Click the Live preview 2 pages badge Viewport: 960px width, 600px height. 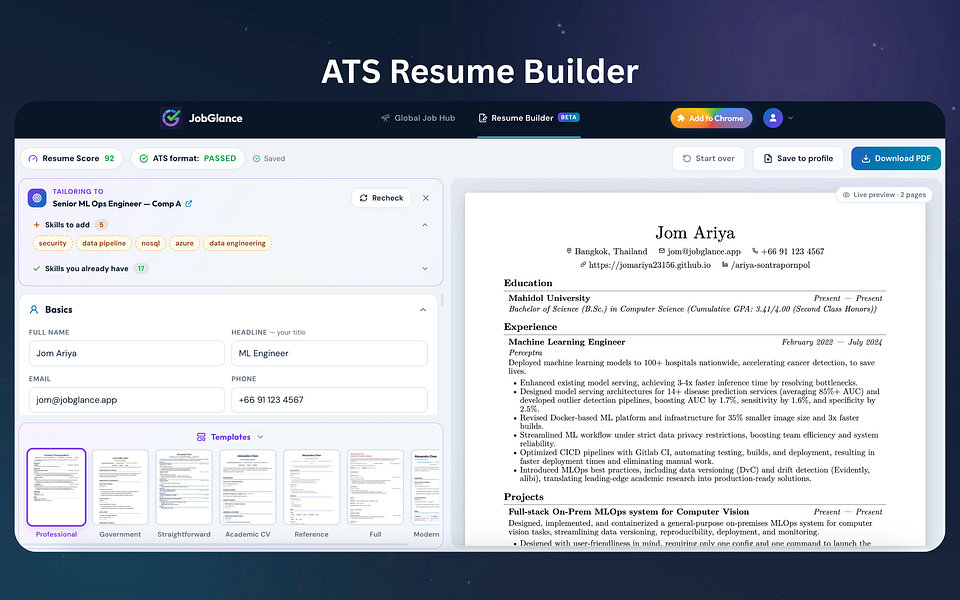(884, 195)
